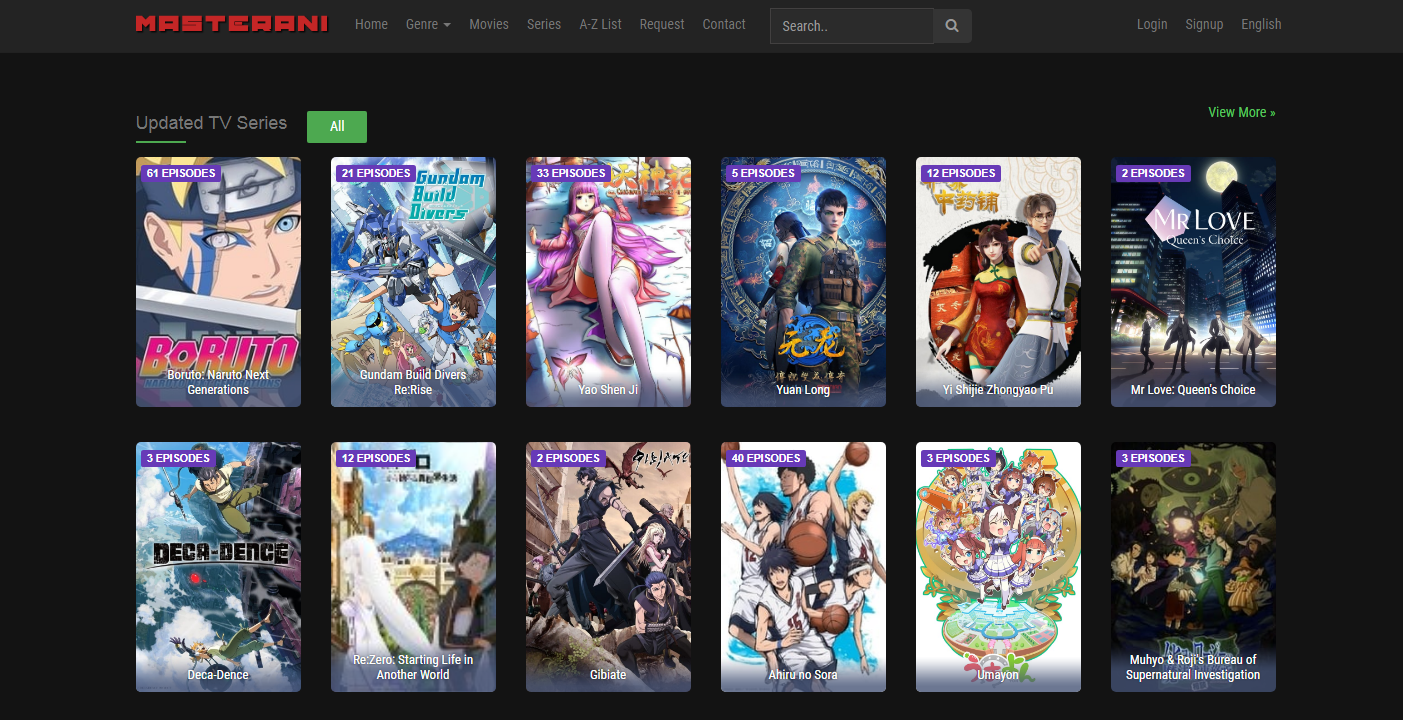Open the Gundam Build Divers Re:Rise poster
Image resolution: width=1403 pixels, height=720 pixels.
point(413,282)
